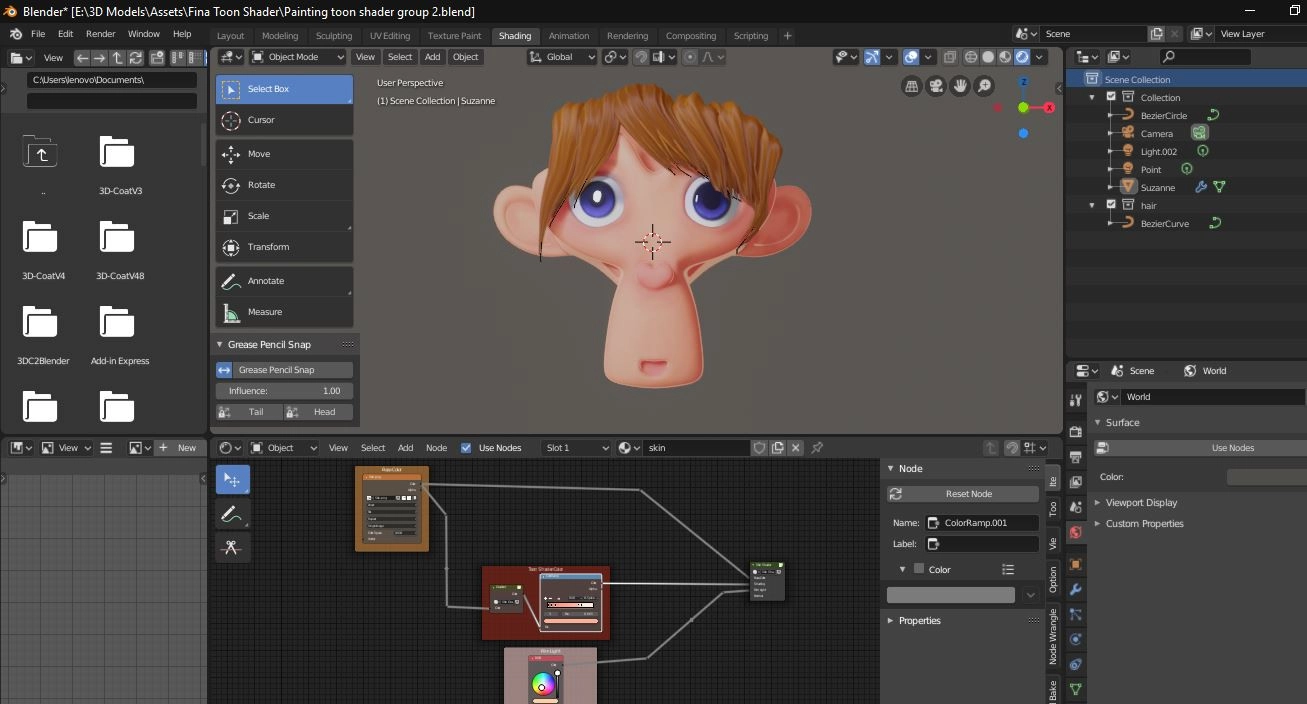Click the node Name field ColorRamp.001
Screen dimensions: 1307x704
982,522
